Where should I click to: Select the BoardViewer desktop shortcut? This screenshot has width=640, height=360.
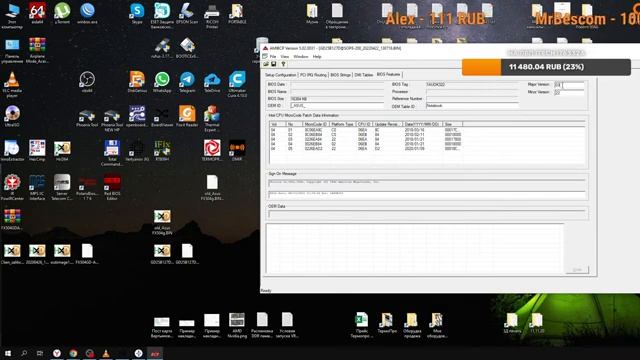point(162,117)
